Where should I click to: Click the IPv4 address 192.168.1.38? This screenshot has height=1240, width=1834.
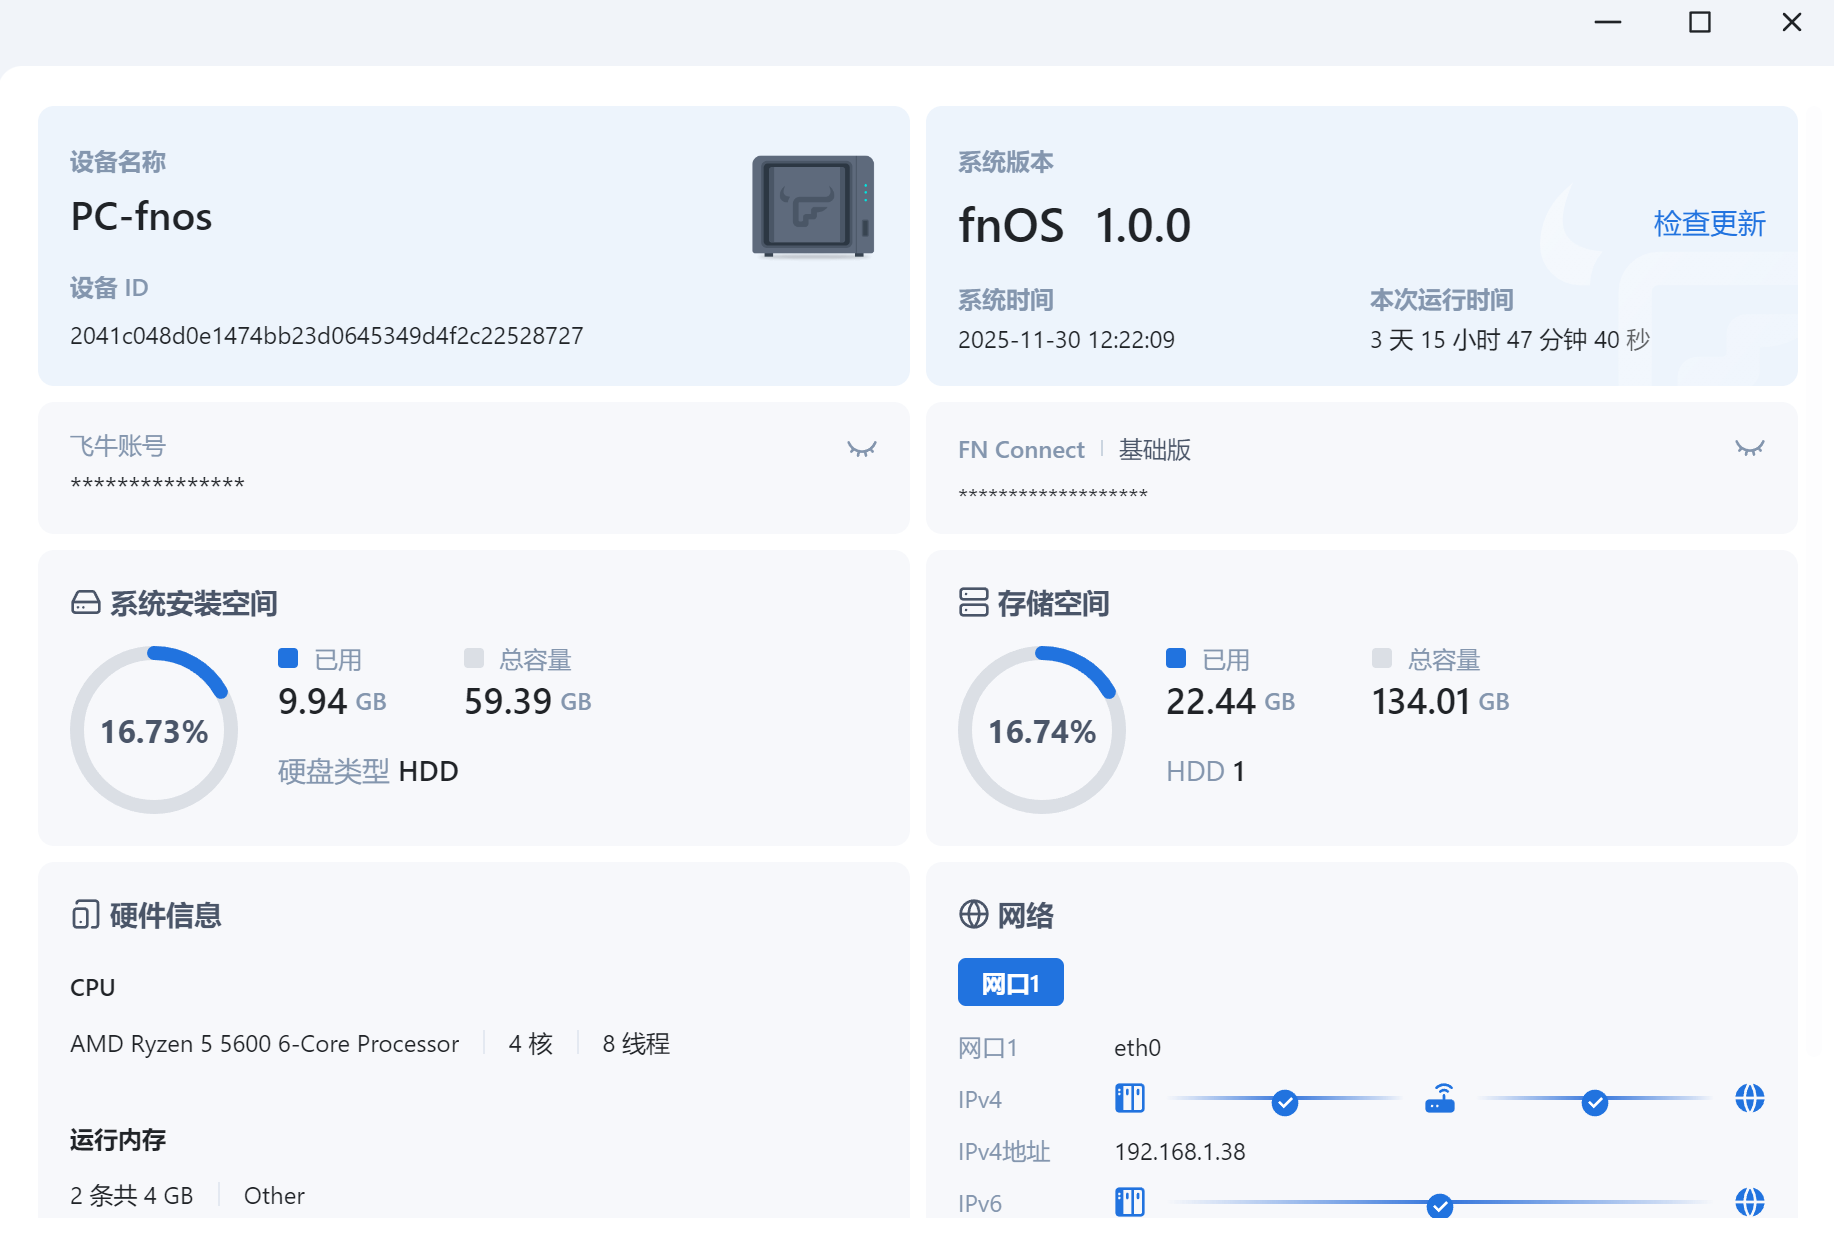point(1179,1152)
